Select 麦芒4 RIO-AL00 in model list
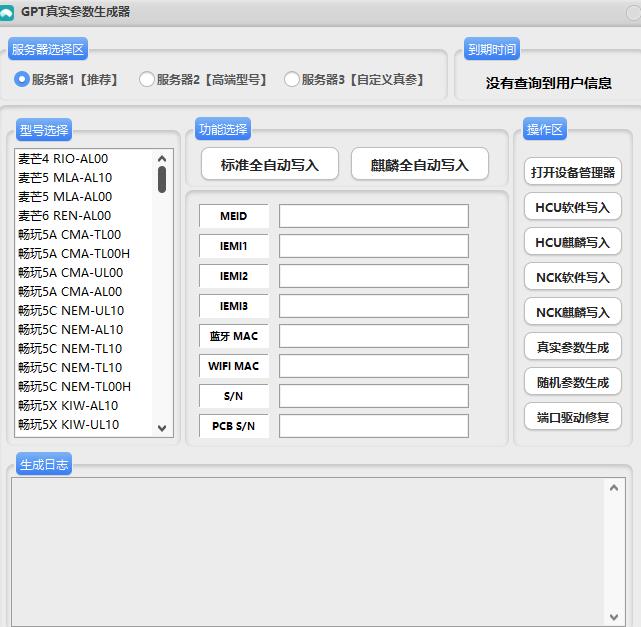This screenshot has width=641, height=627. pos(83,159)
